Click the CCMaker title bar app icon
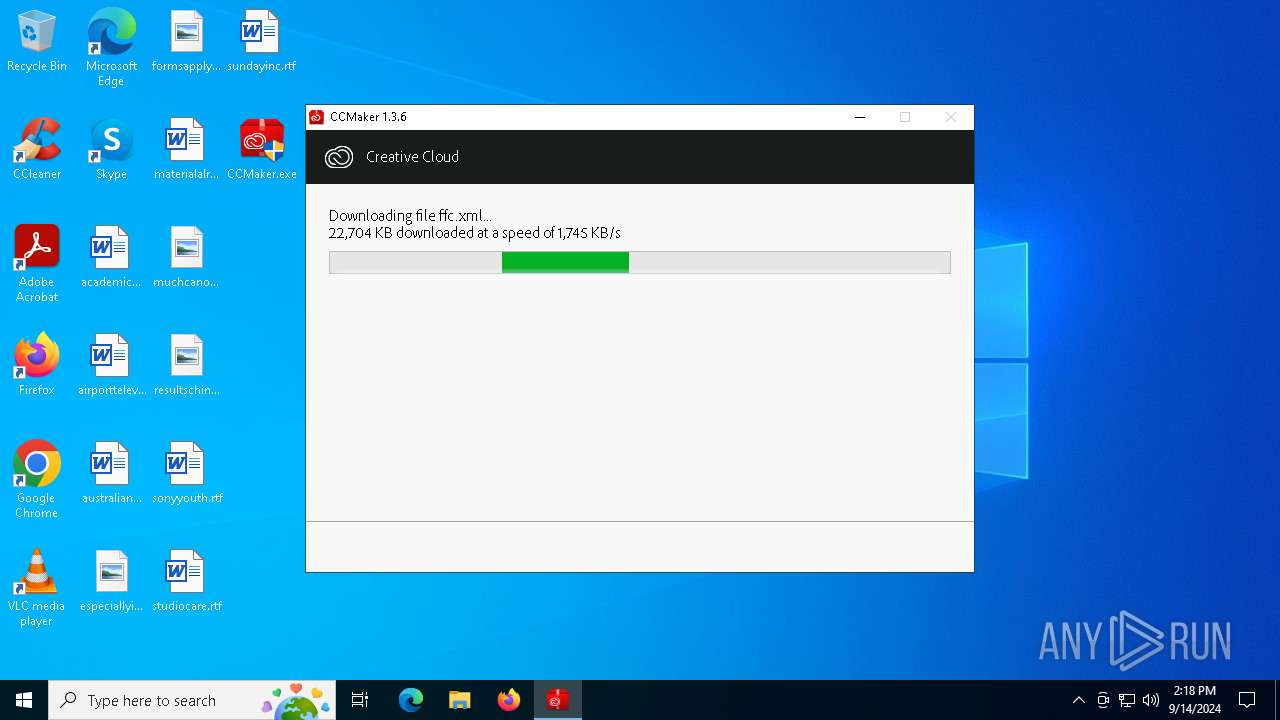This screenshot has width=1280, height=720. 317,117
